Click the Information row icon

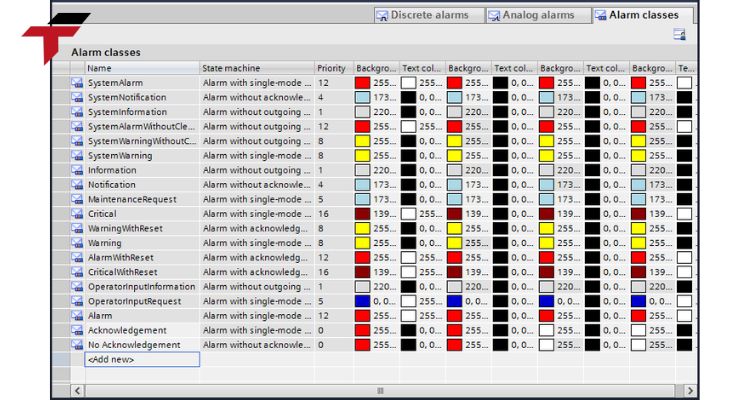tap(77, 170)
